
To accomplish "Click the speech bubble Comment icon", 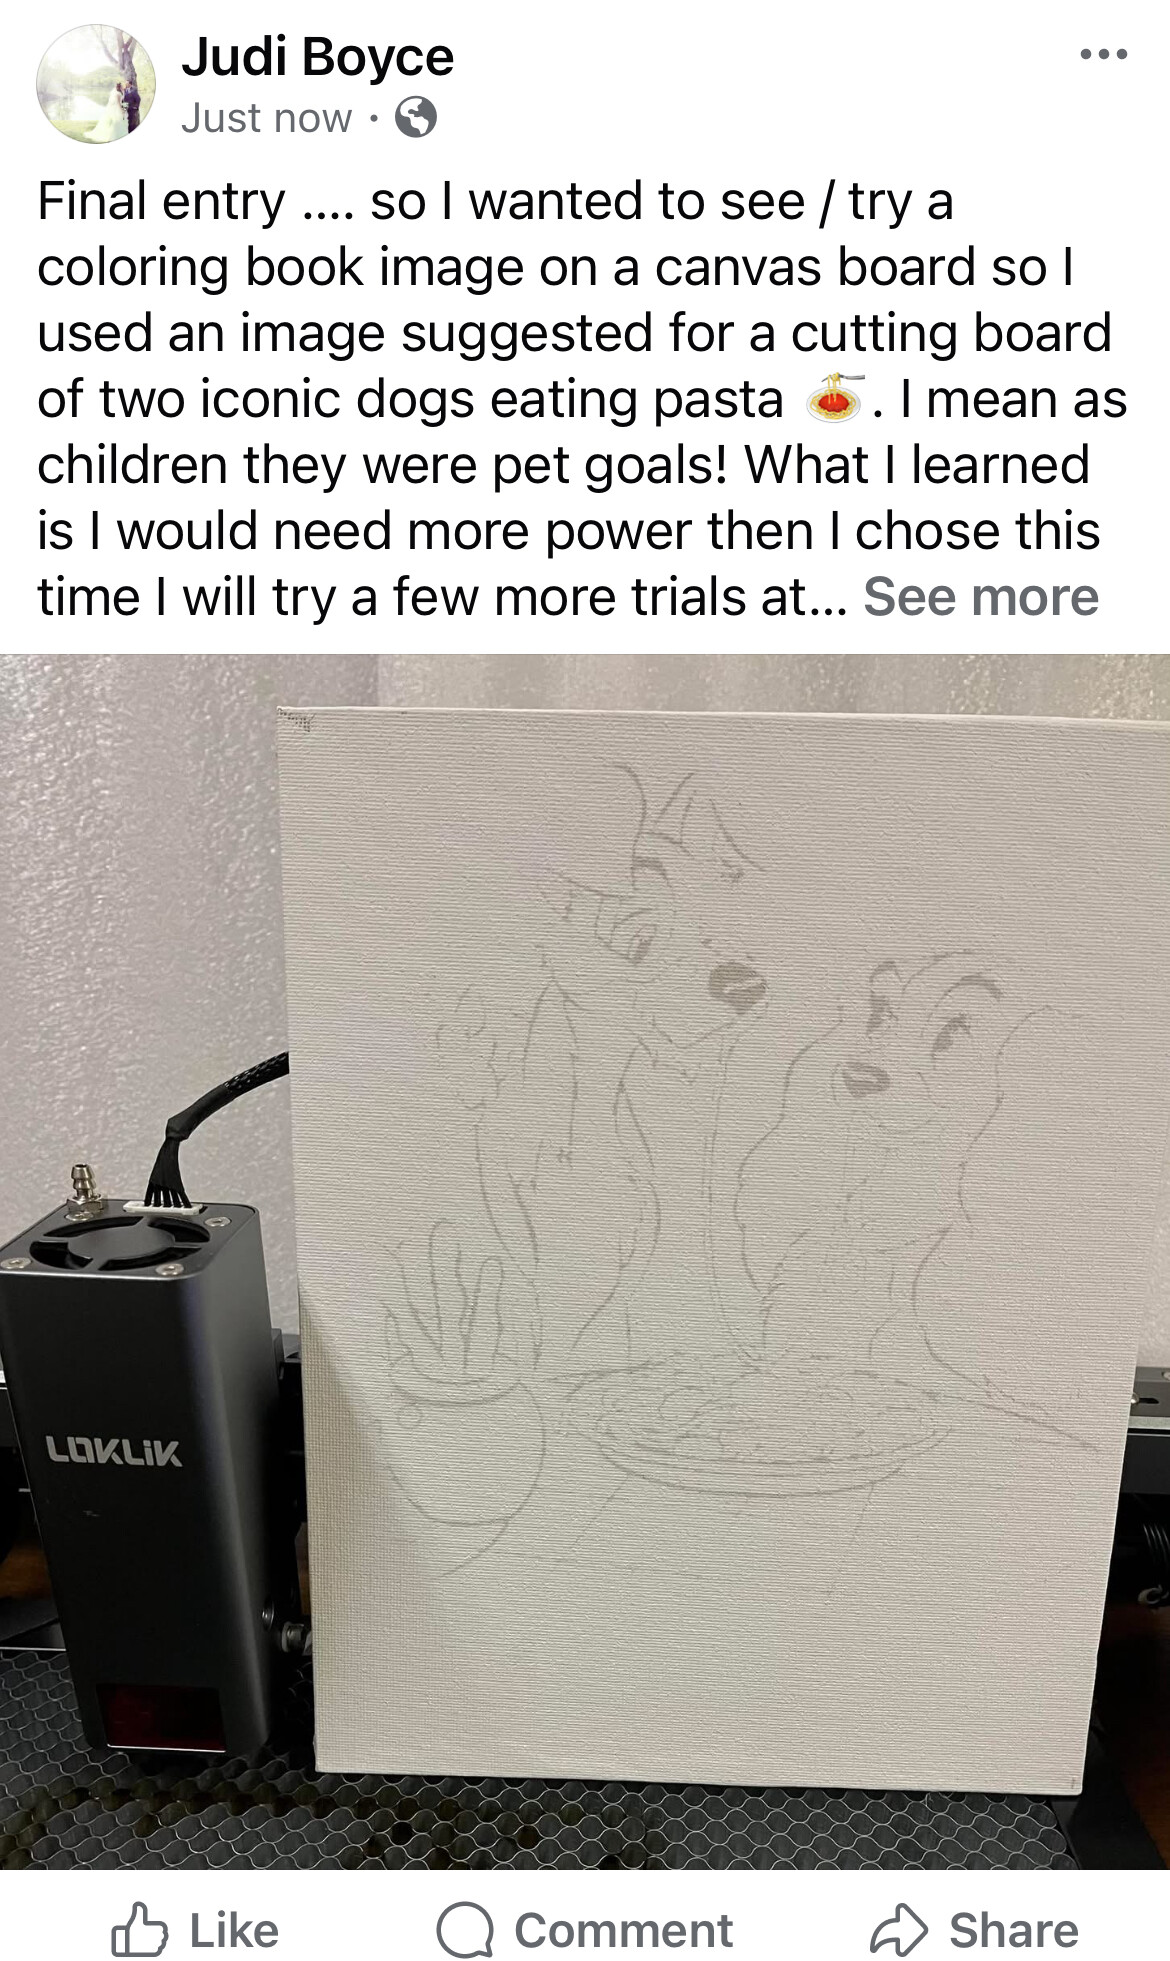I will pyautogui.click(x=465, y=1930).
